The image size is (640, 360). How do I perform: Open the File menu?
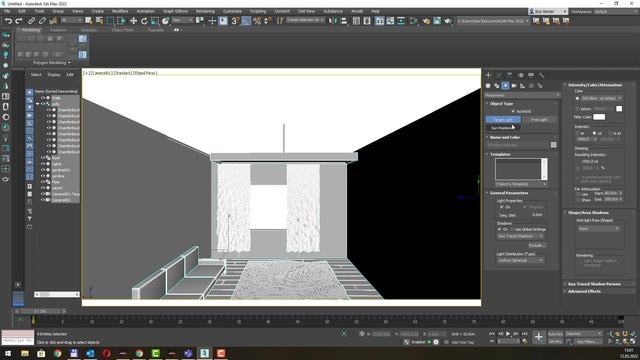[x=7, y=11]
